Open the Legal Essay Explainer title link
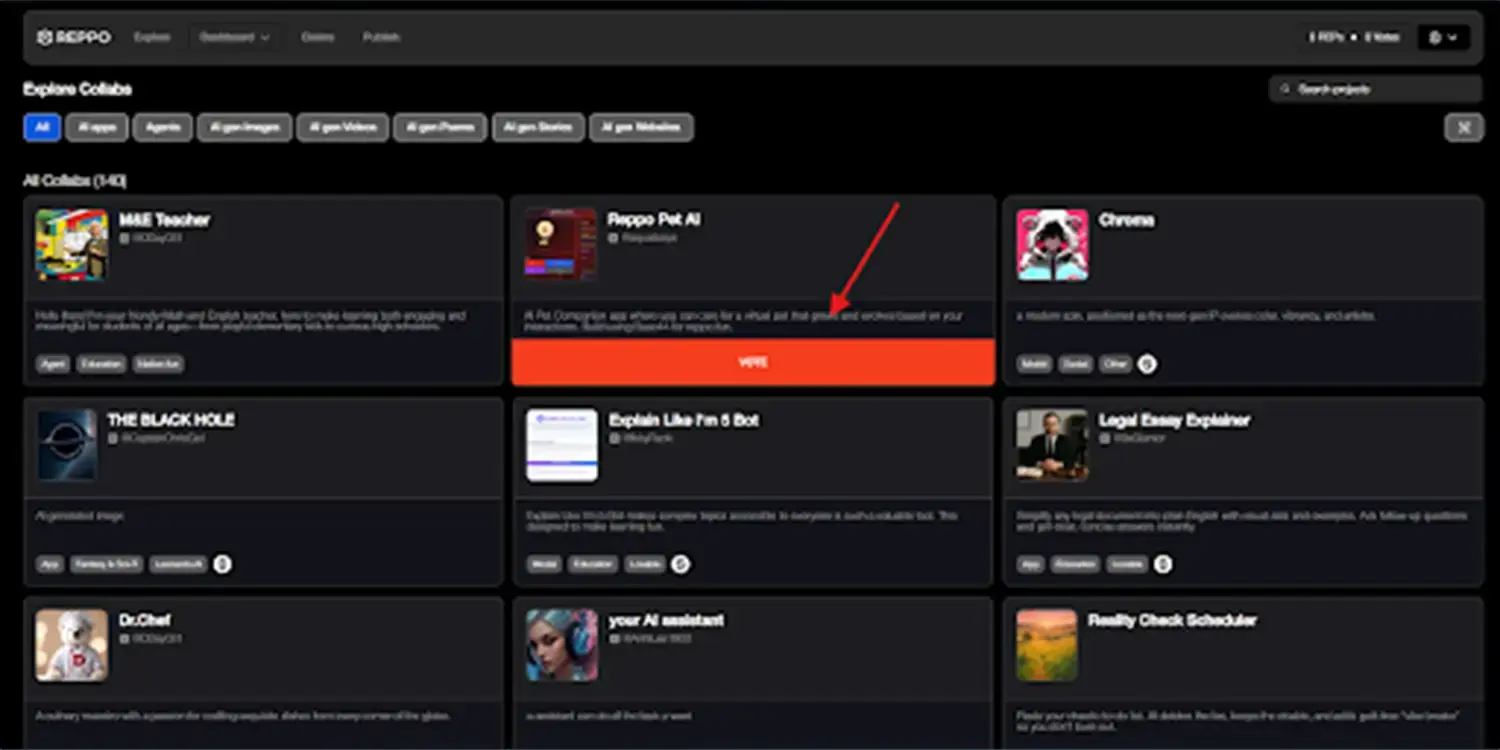 [x=1174, y=420]
